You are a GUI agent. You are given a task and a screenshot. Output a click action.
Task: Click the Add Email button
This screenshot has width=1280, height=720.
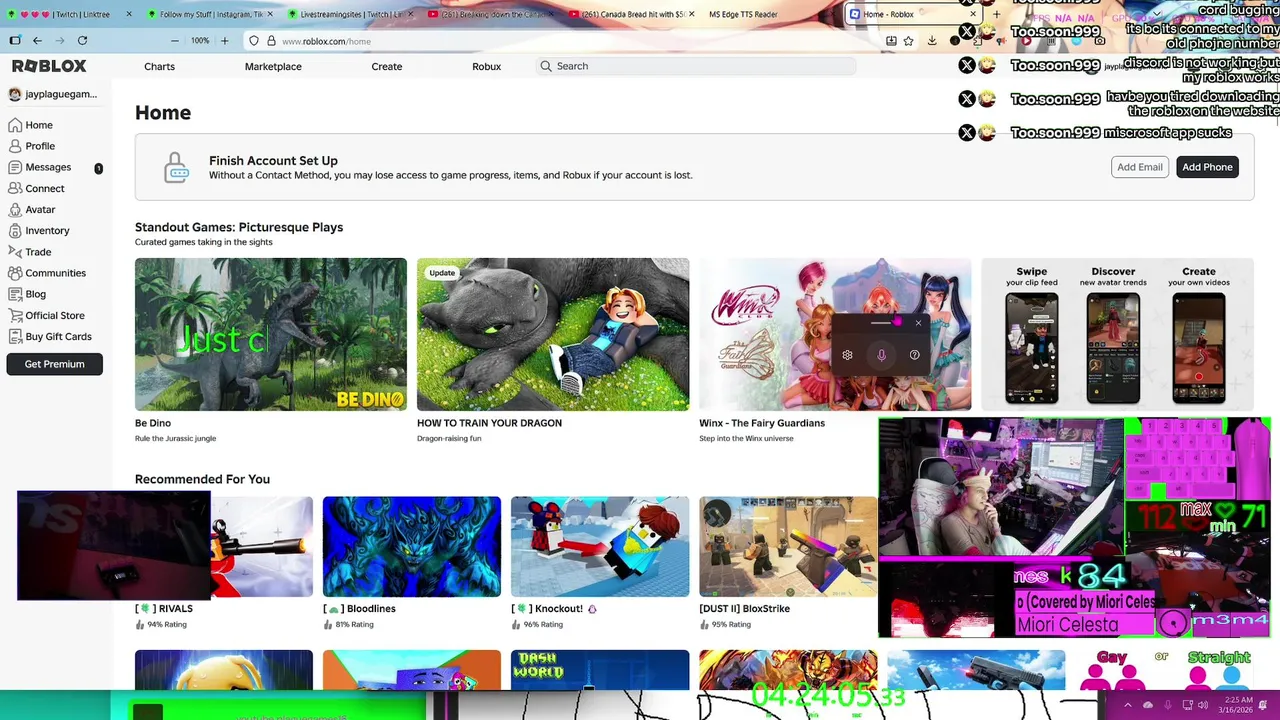point(1140,167)
